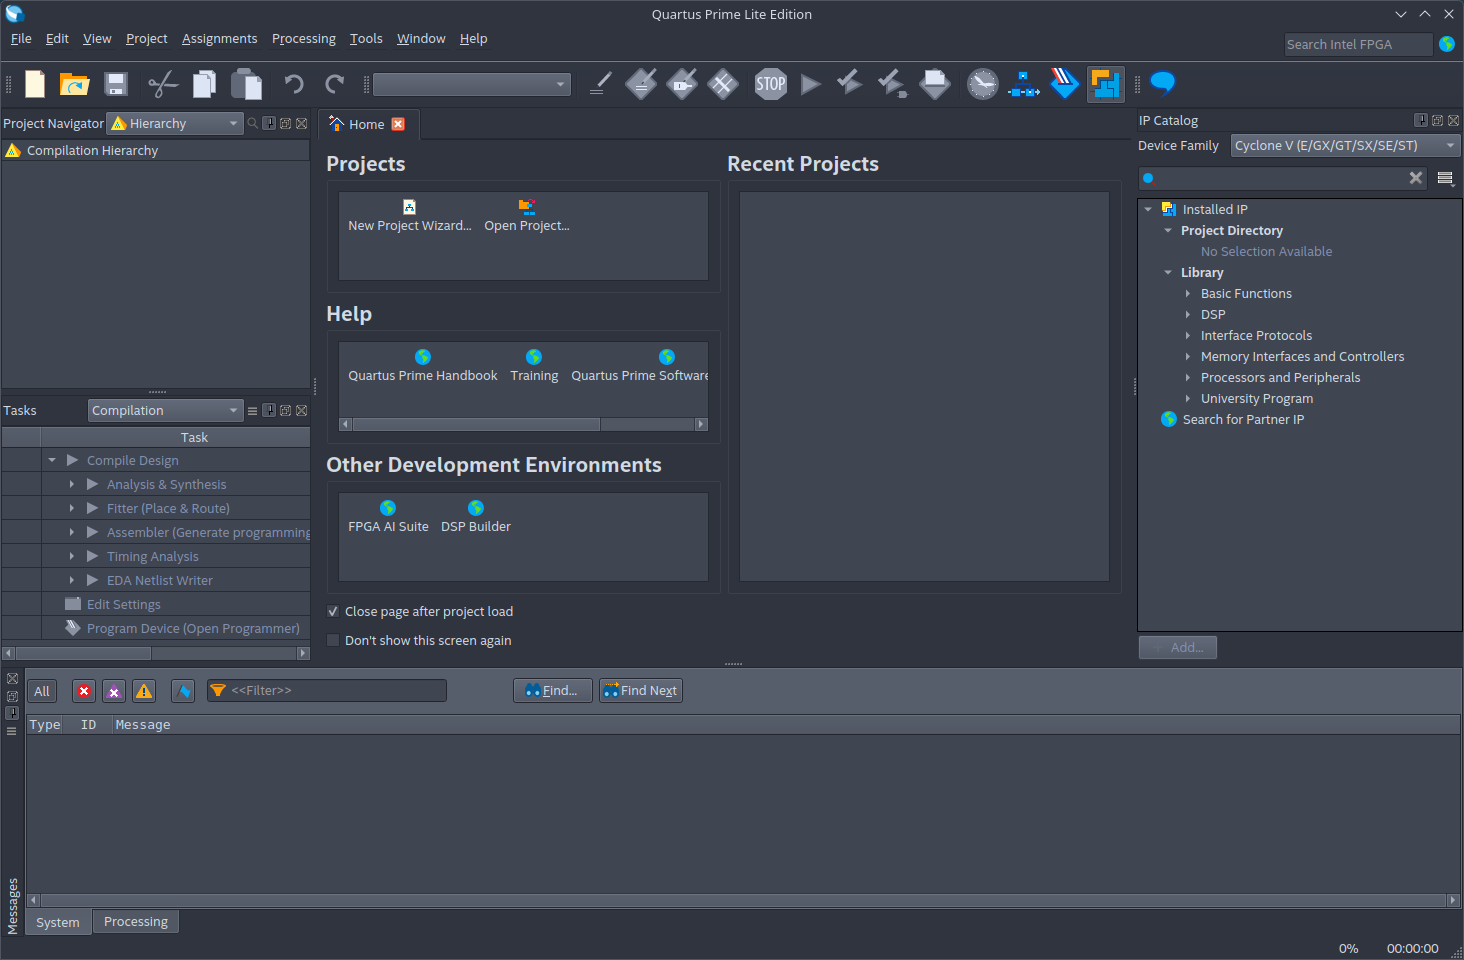The height and width of the screenshot is (960, 1464).
Task: Open the Device Family dropdown
Action: [x=1345, y=146]
